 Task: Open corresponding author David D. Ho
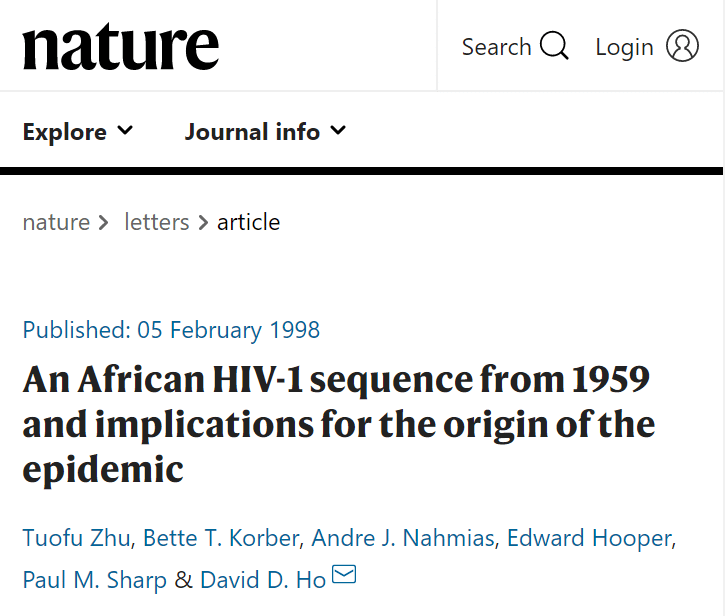pyautogui.click(x=261, y=580)
